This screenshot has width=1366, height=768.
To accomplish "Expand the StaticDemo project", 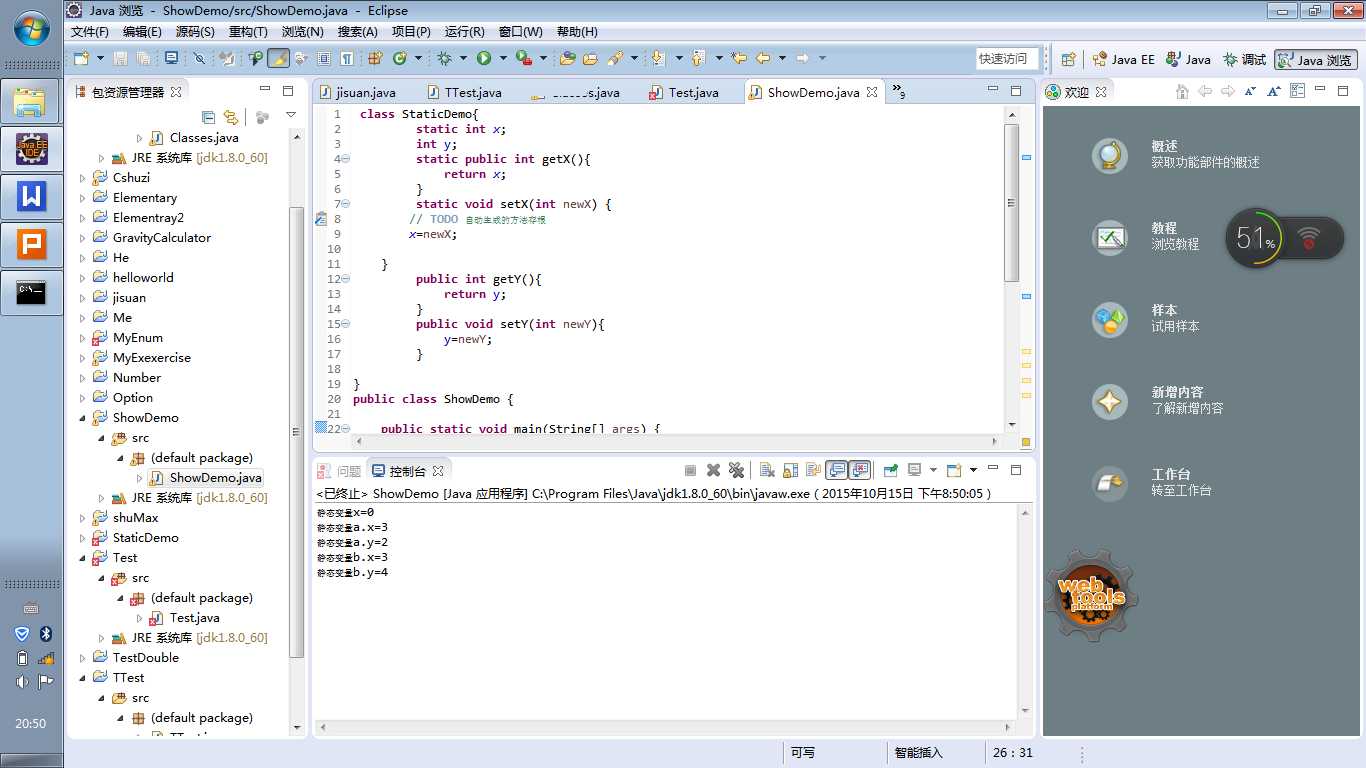I will [83, 538].
